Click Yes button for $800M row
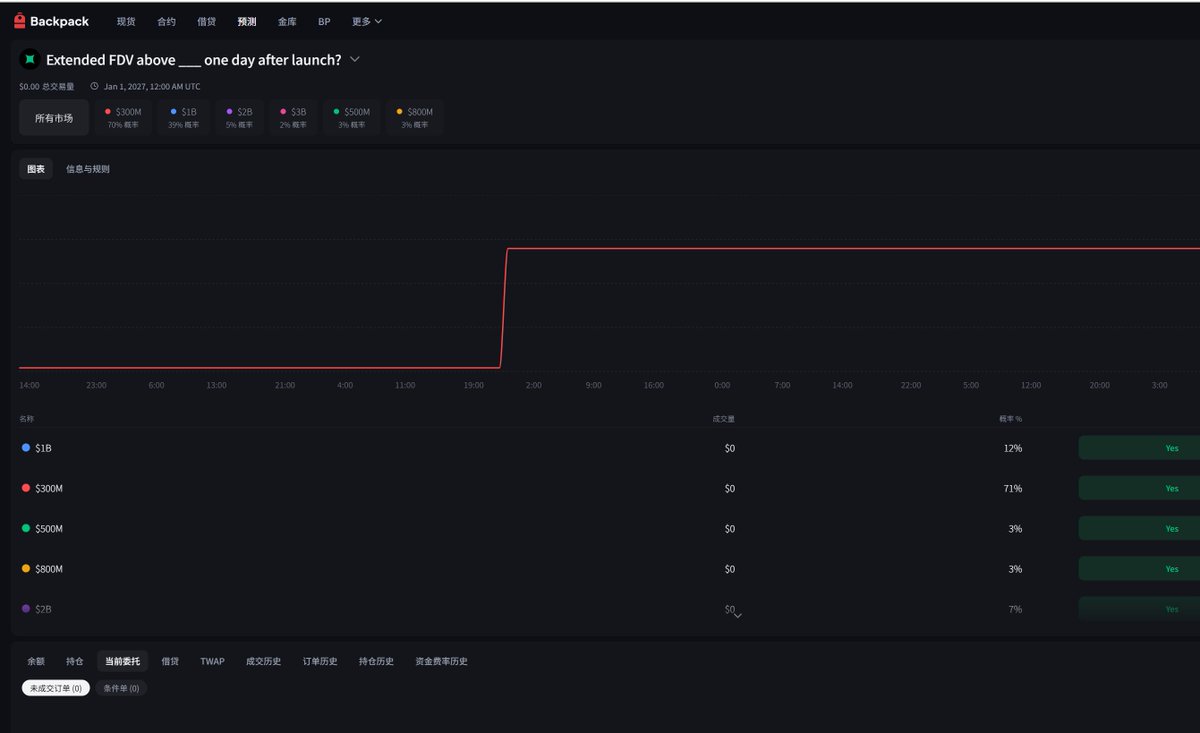Image resolution: width=1200 pixels, height=733 pixels. click(1139, 569)
